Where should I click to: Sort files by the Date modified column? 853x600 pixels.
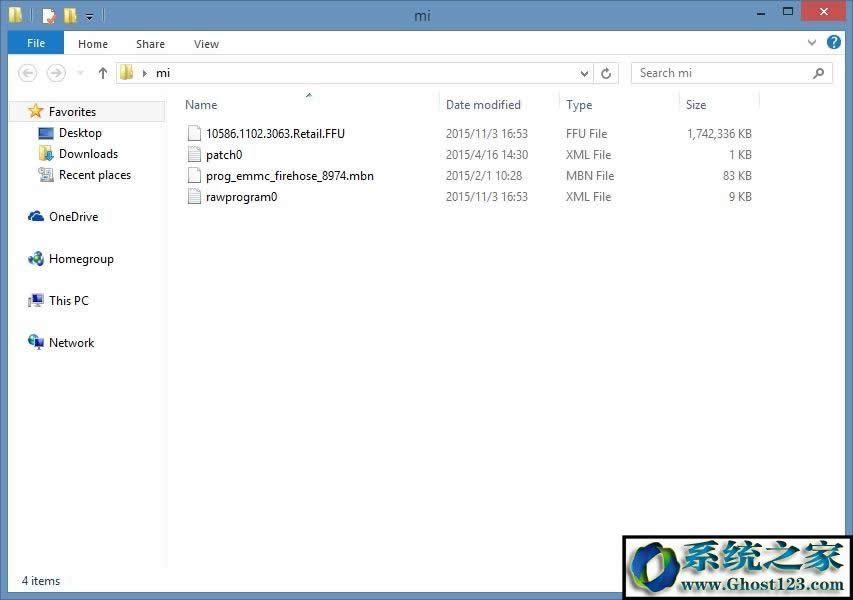click(x=483, y=105)
